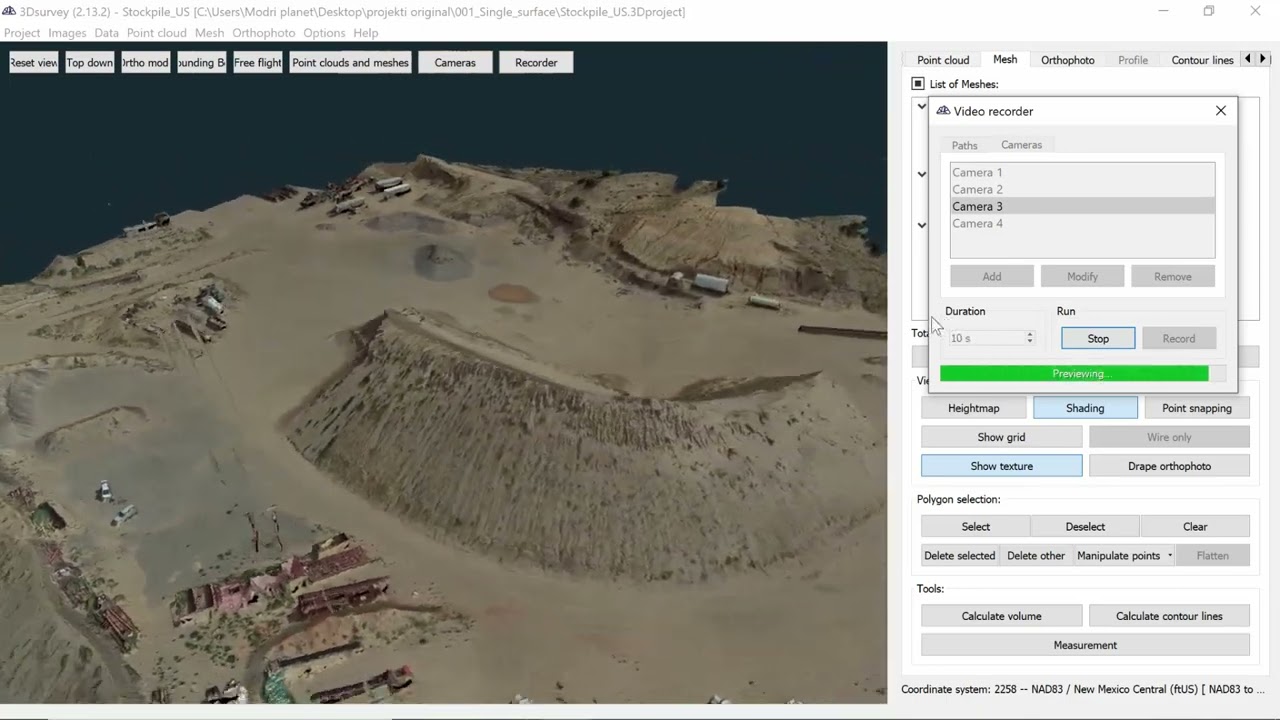The width and height of the screenshot is (1280, 720).
Task: Click the Remove camera button
Action: 1172,276
